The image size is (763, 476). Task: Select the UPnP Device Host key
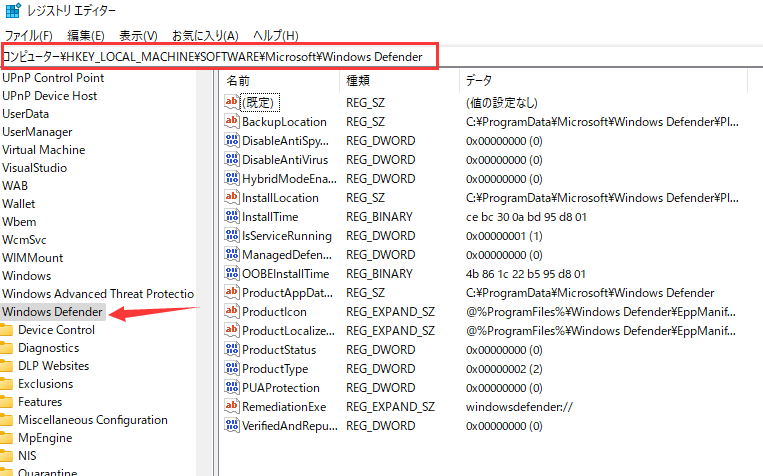pyautogui.click(x=49, y=95)
